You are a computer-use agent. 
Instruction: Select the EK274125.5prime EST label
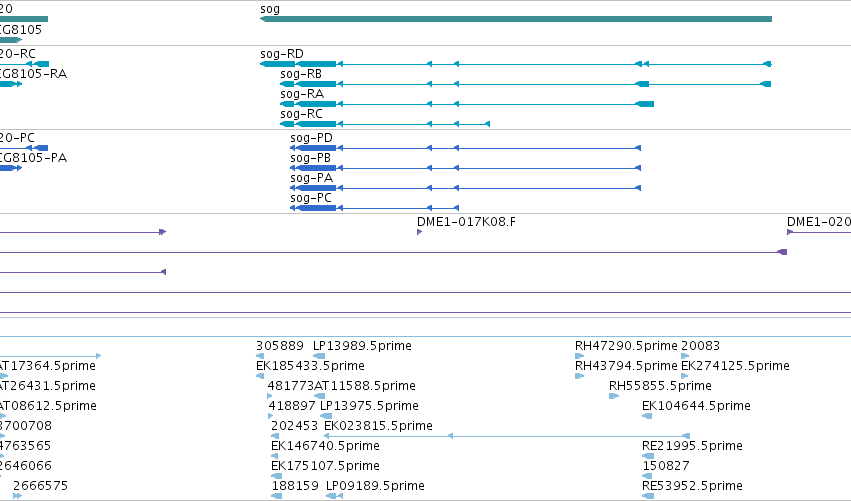(735, 366)
